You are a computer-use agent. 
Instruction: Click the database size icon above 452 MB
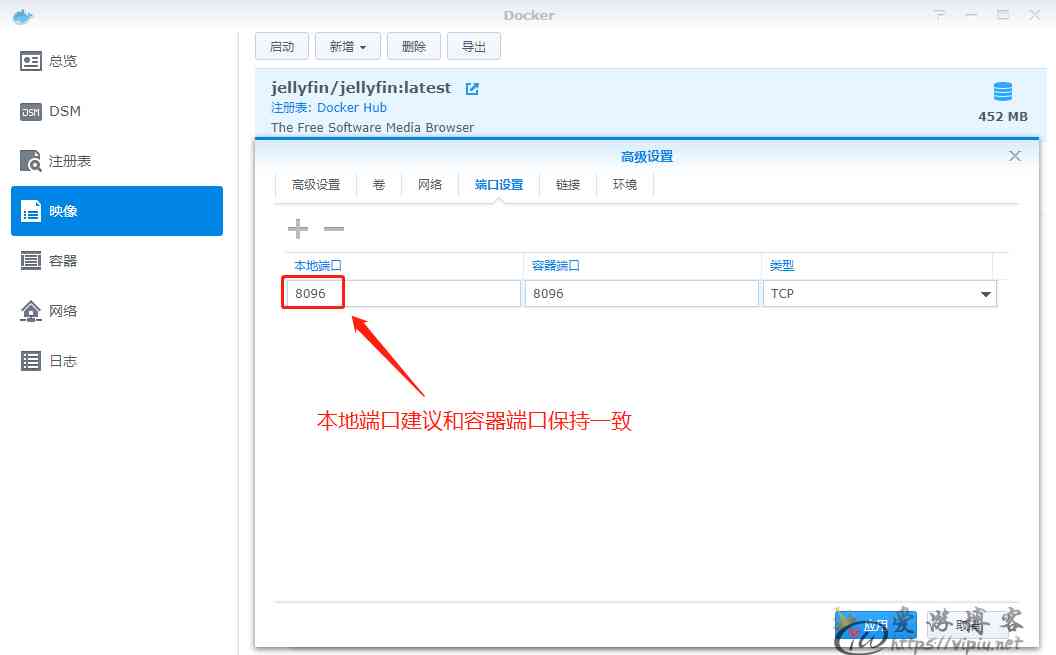1003,92
